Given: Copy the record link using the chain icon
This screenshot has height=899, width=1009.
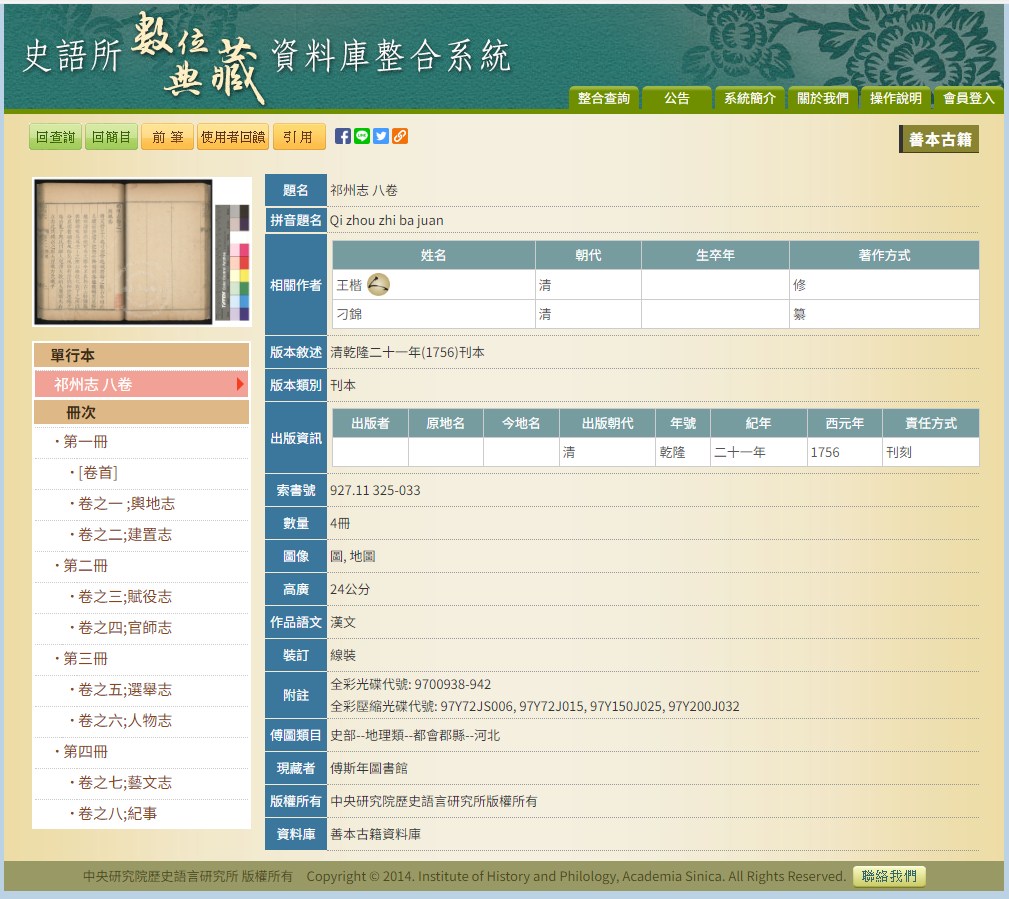Looking at the screenshot, I should coord(398,136).
